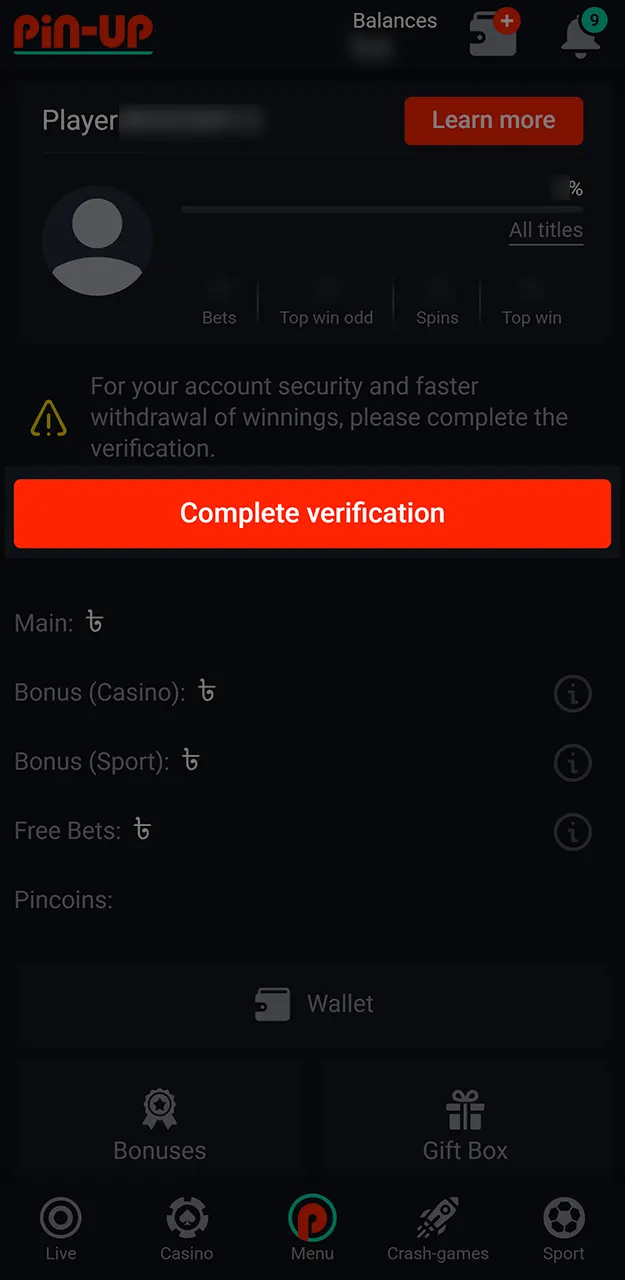Tap the profile level progress bar
Image resolution: width=625 pixels, height=1280 pixels.
[x=382, y=209]
